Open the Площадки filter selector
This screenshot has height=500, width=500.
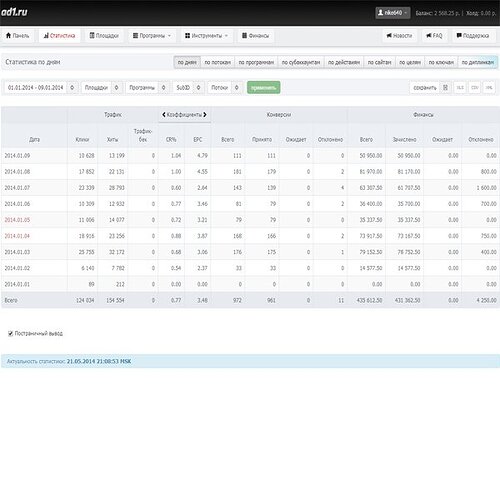pos(101,88)
